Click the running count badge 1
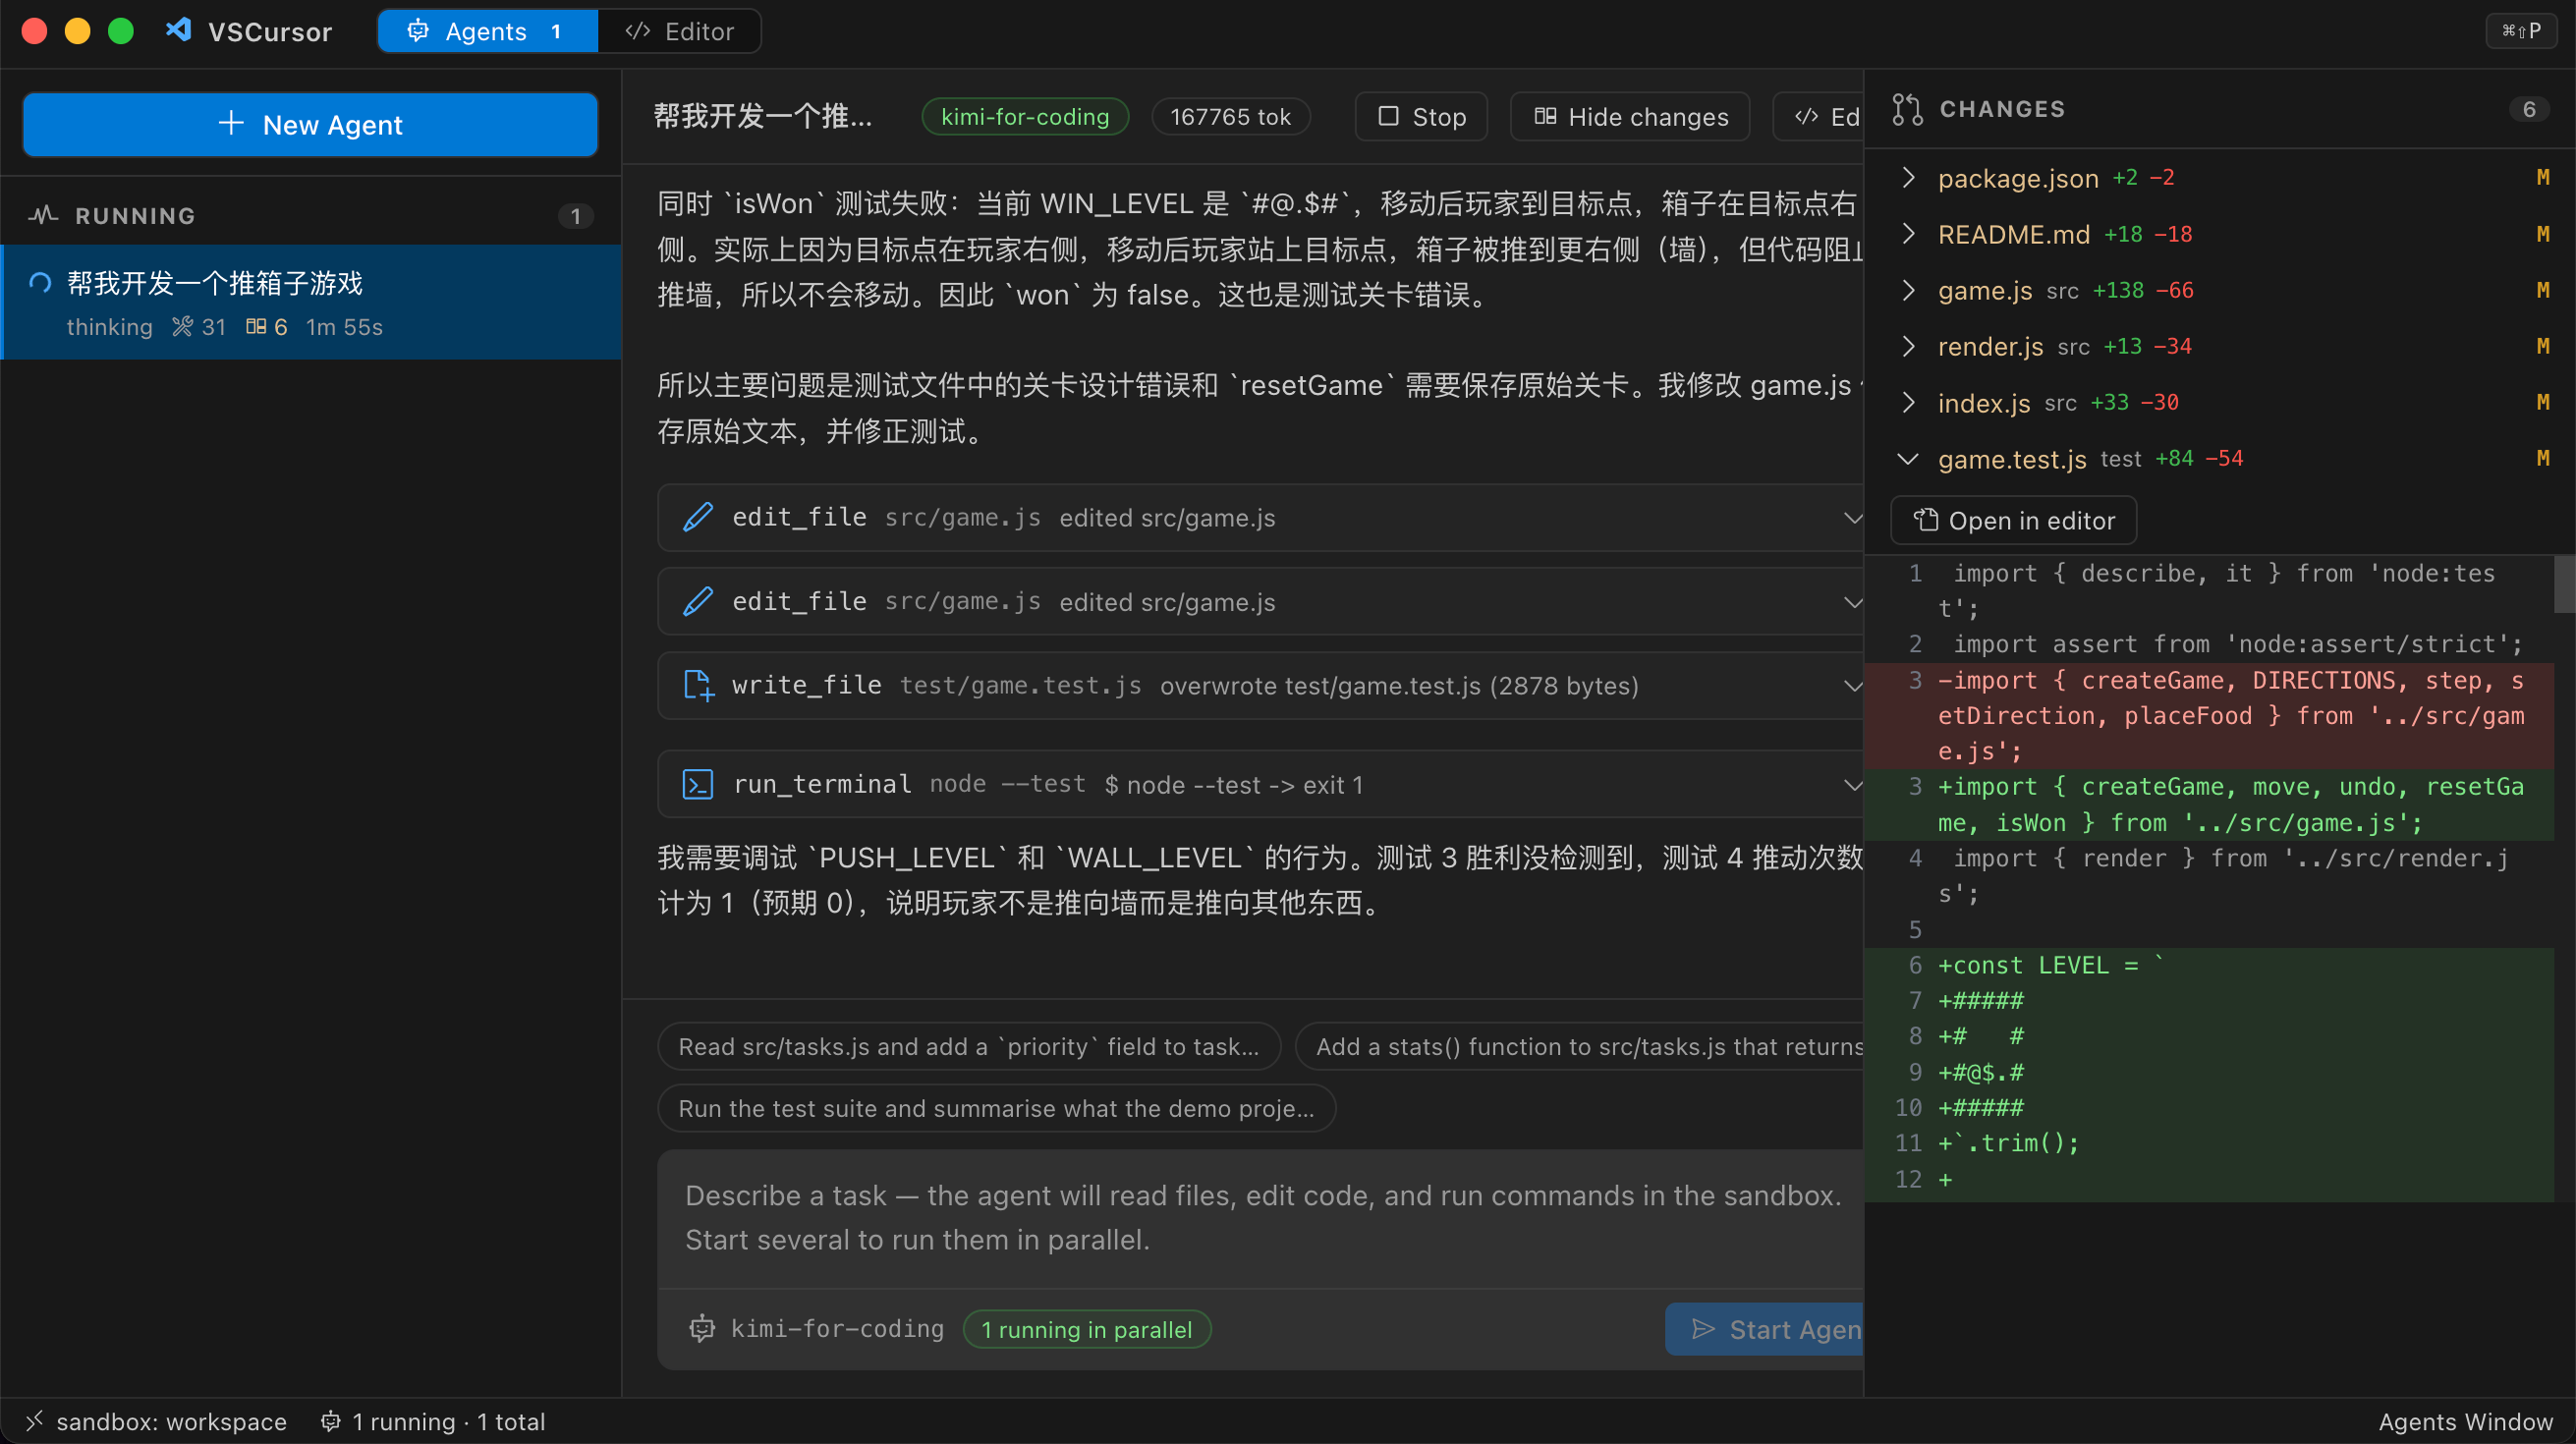 click(575, 215)
